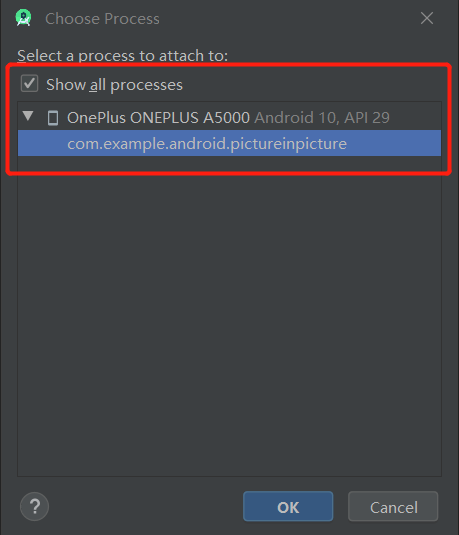Click the 'Android 10, API 29' device text
459x535 pixels.
322,118
